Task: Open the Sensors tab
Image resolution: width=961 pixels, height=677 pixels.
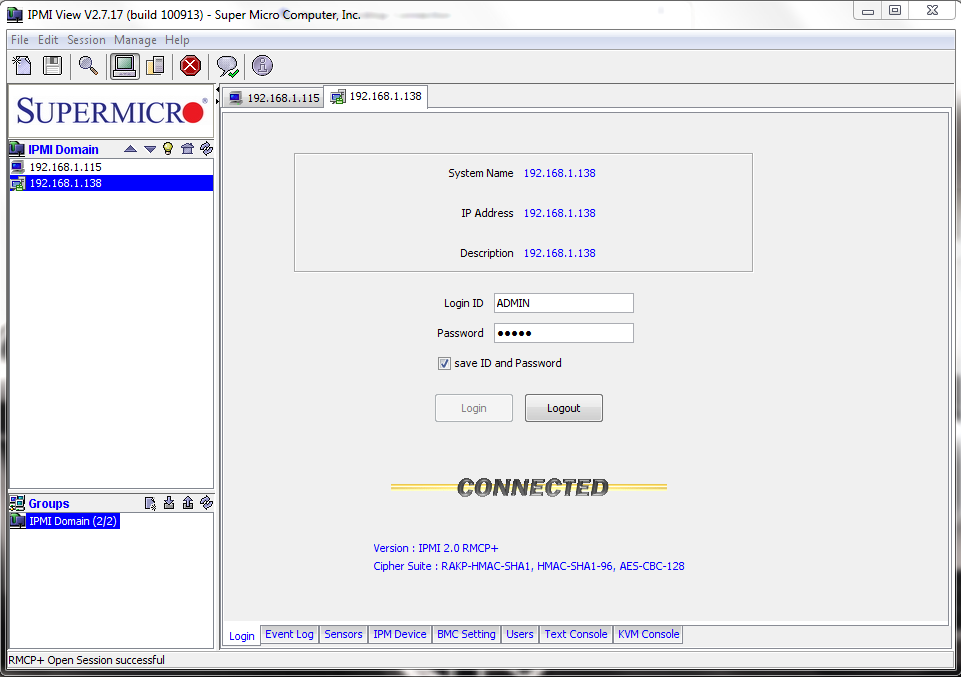Action: (x=343, y=634)
